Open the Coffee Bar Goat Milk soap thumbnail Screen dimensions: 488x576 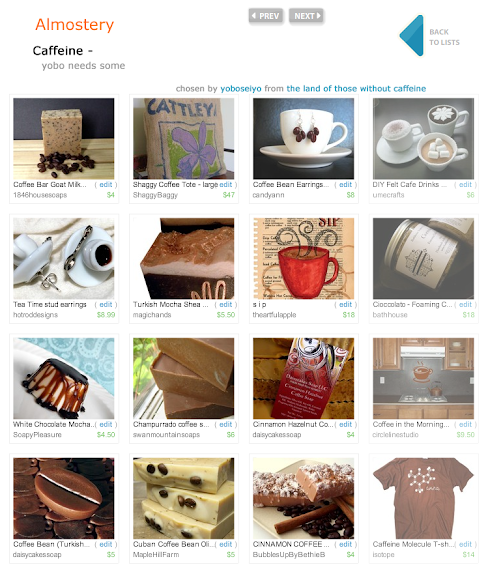[x=64, y=138]
